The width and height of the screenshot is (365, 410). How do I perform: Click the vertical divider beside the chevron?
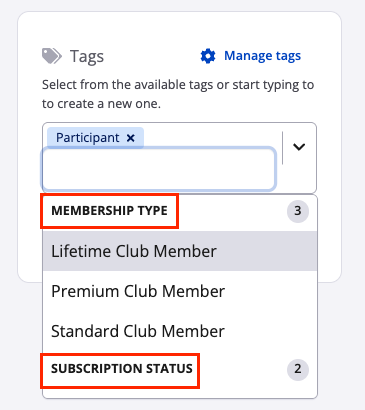(x=283, y=148)
